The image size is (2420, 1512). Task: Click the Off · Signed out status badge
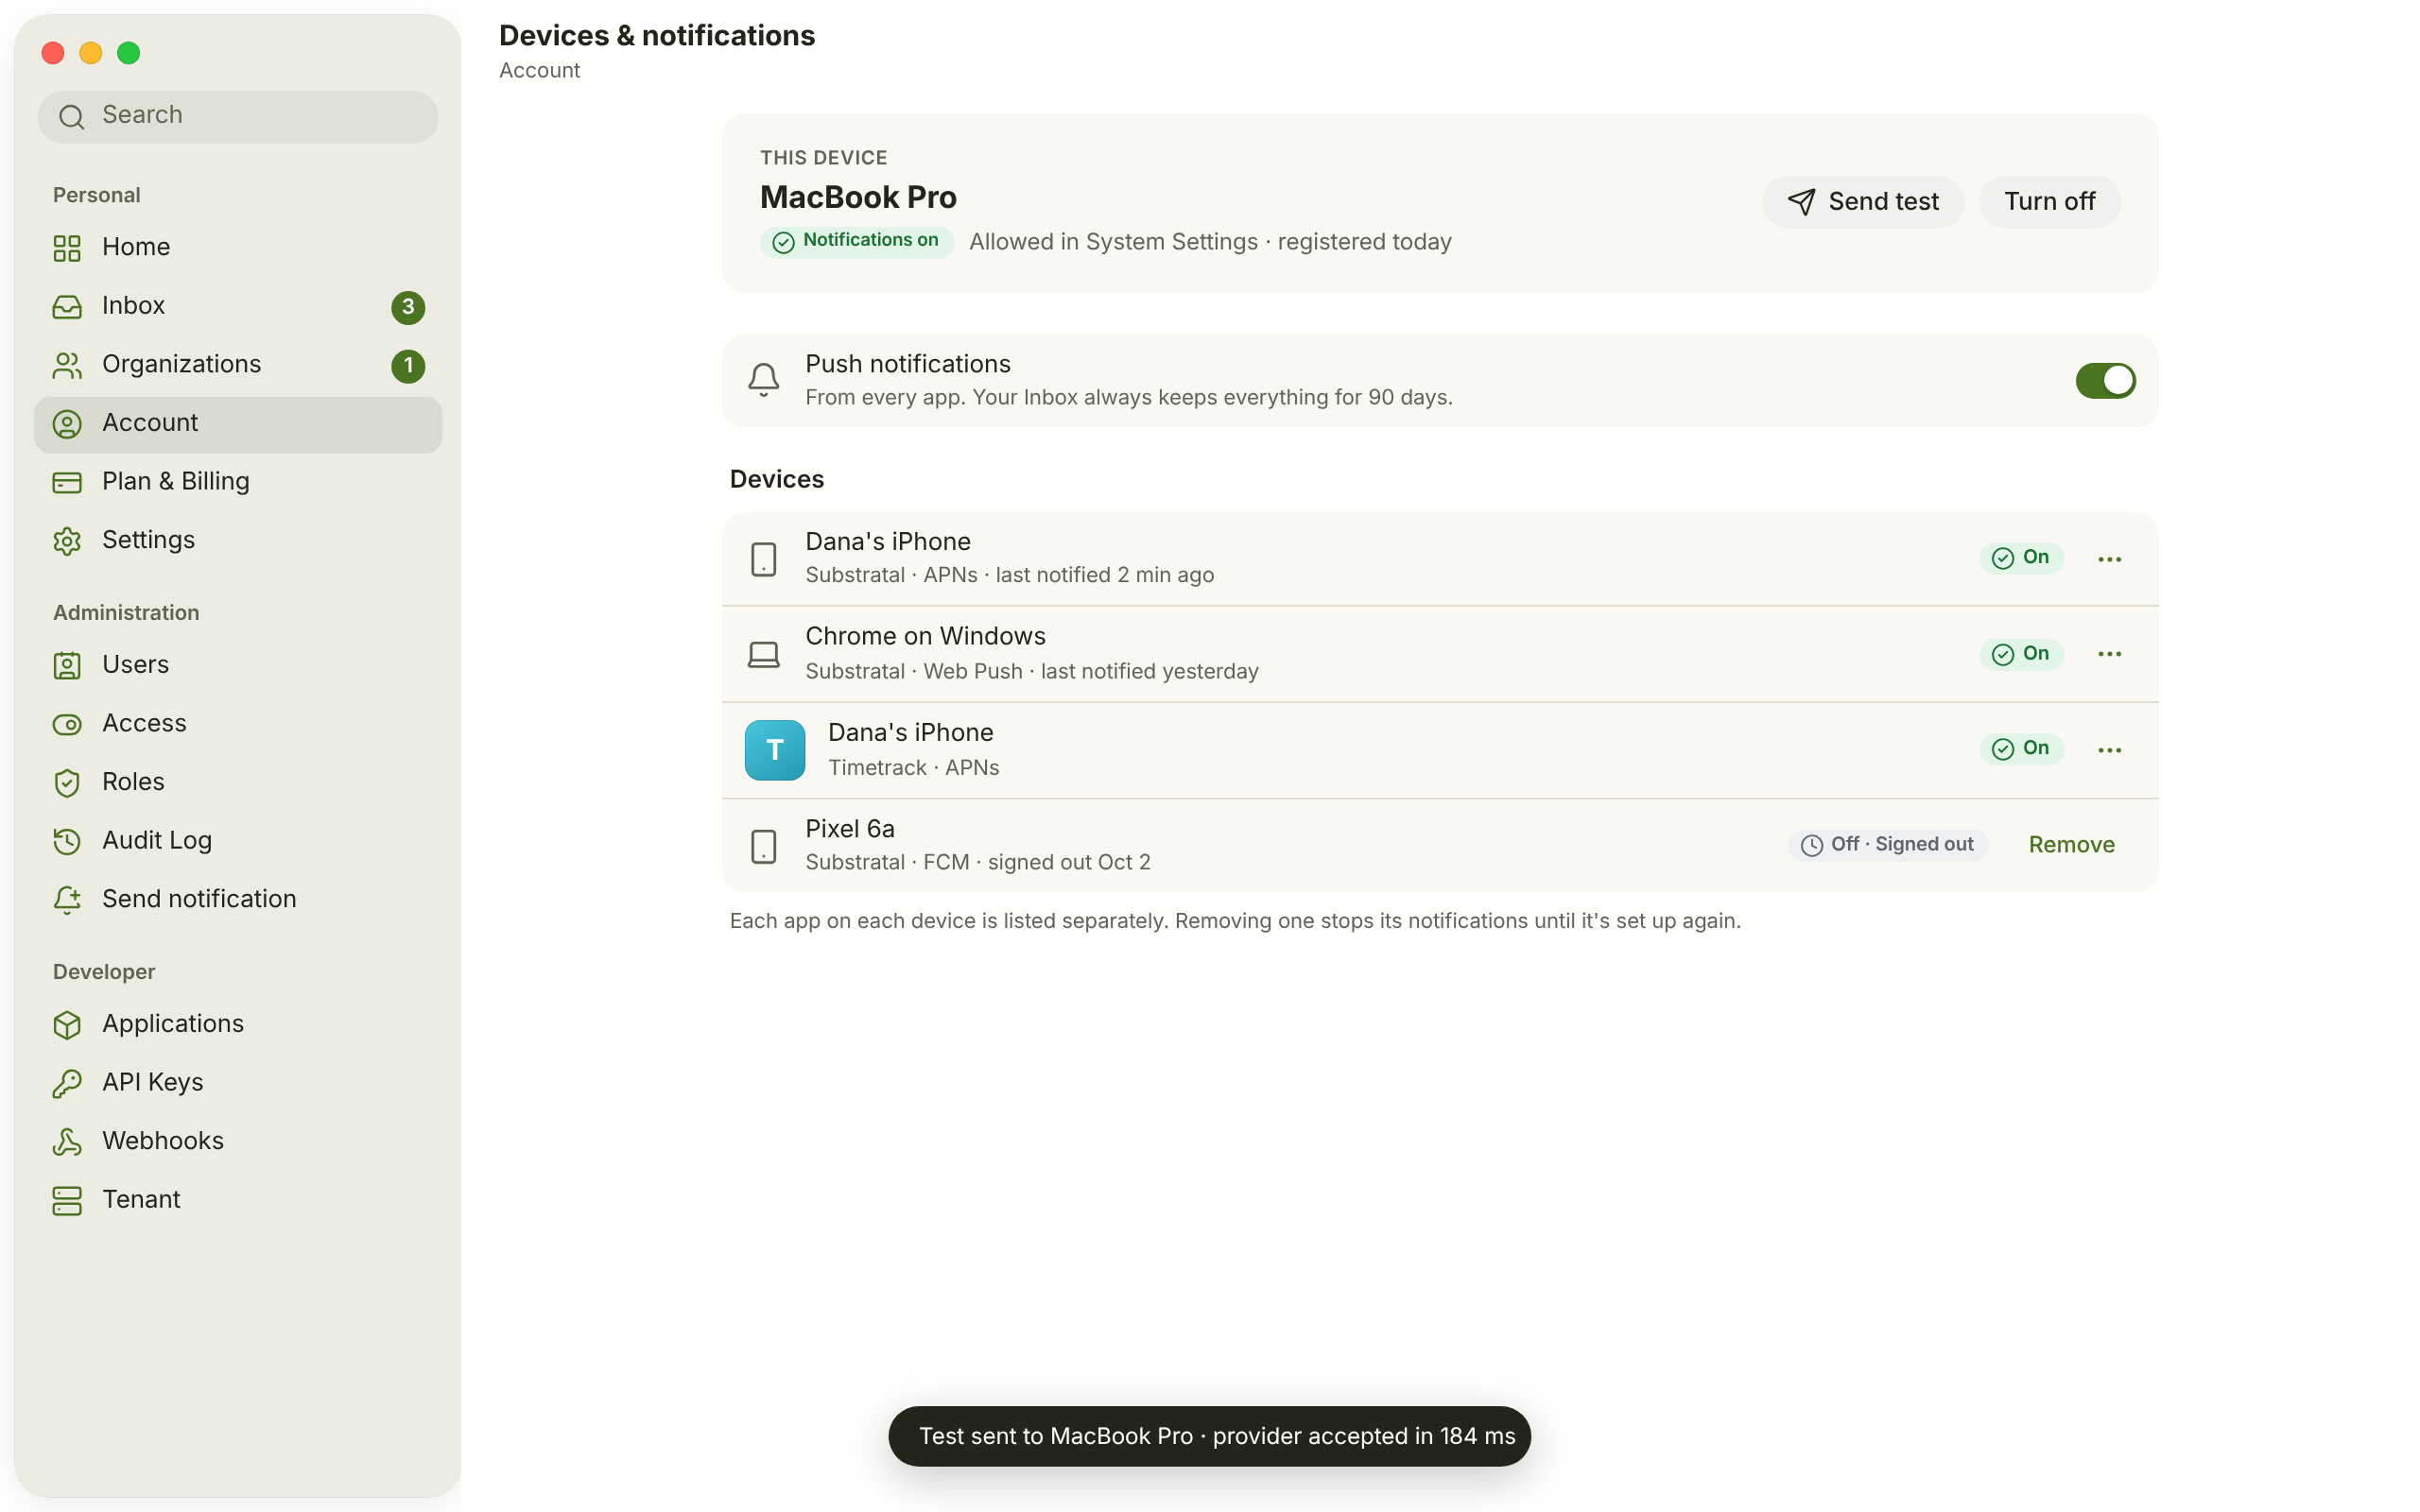pos(1887,845)
